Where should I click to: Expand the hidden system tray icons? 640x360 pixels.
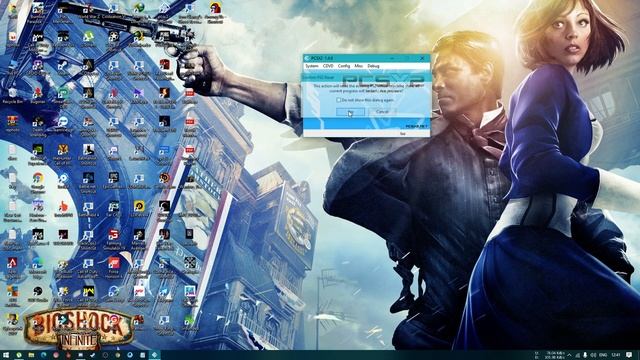pyautogui.click(x=569, y=355)
